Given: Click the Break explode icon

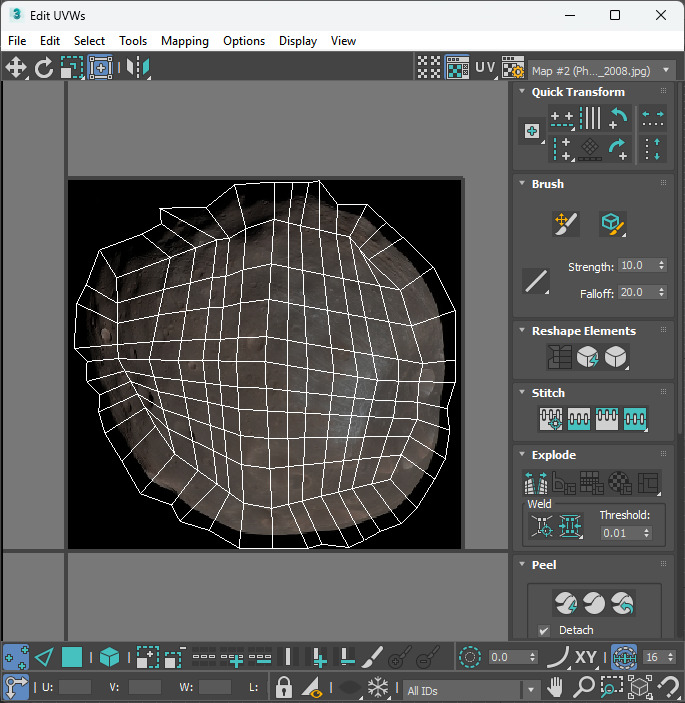Looking at the screenshot, I should point(536,483).
